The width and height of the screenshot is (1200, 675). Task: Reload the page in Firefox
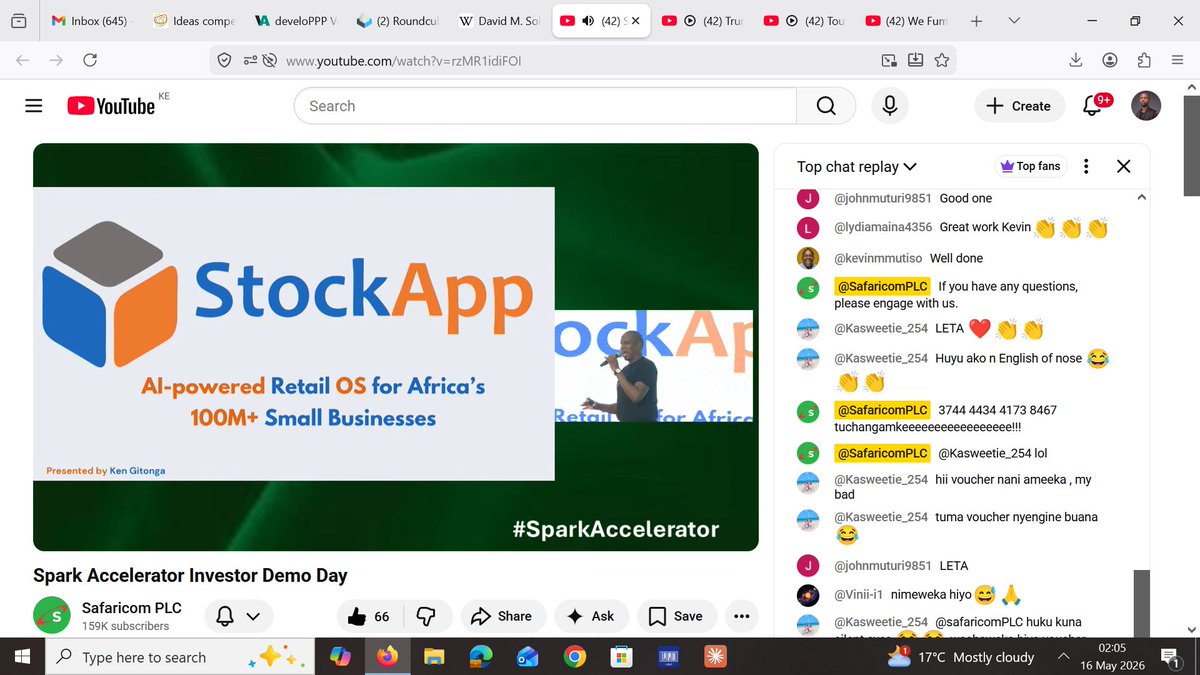coord(90,60)
